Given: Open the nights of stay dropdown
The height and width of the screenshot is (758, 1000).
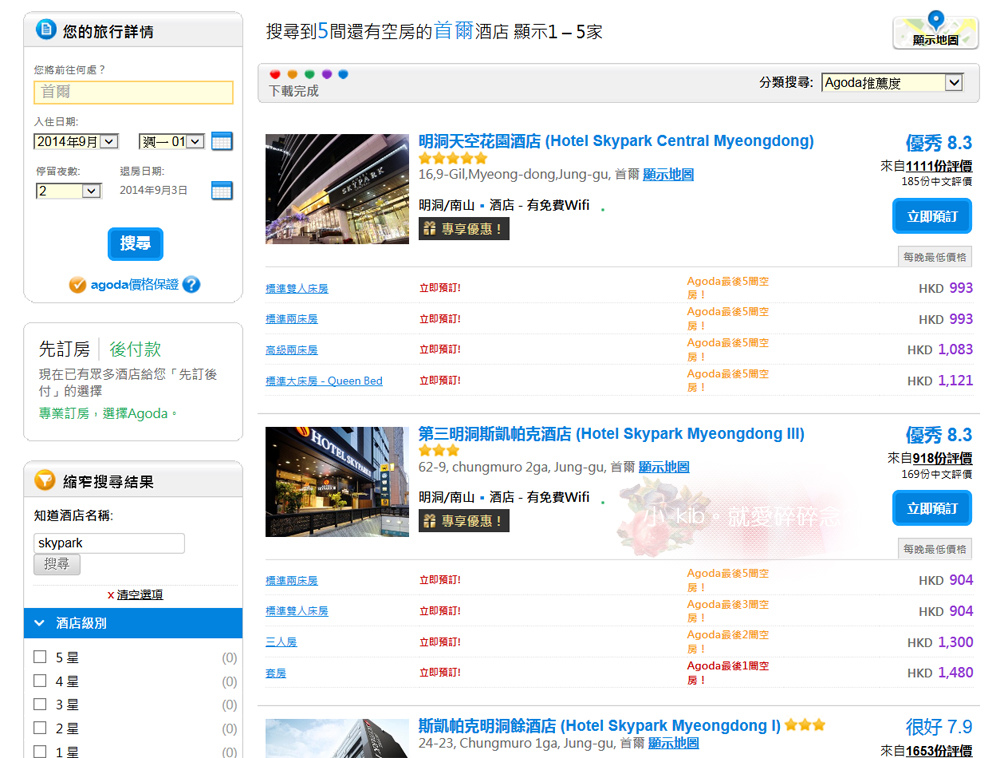Looking at the screenshot, I should click(x=68, y=191).
